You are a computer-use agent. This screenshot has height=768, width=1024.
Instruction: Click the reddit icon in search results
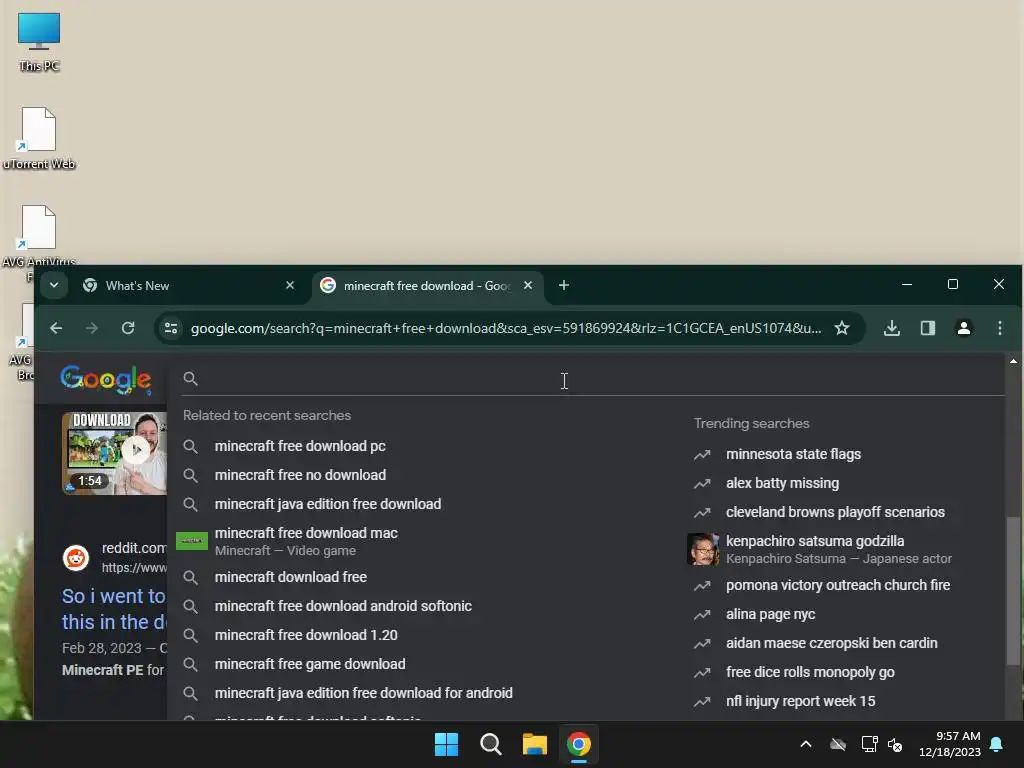coord(76,558)
